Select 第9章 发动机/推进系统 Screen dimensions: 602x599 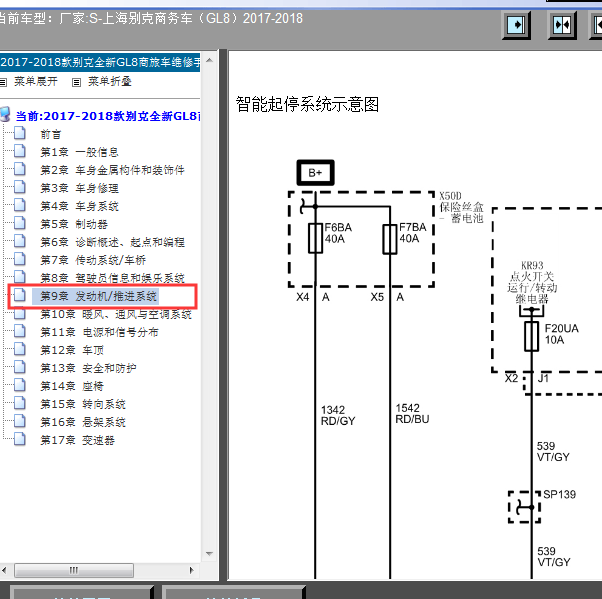[x=99, y=296]
